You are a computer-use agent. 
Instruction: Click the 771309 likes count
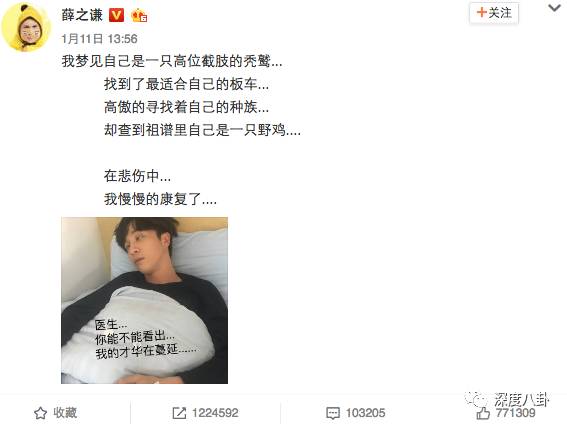tap(515, 413)
